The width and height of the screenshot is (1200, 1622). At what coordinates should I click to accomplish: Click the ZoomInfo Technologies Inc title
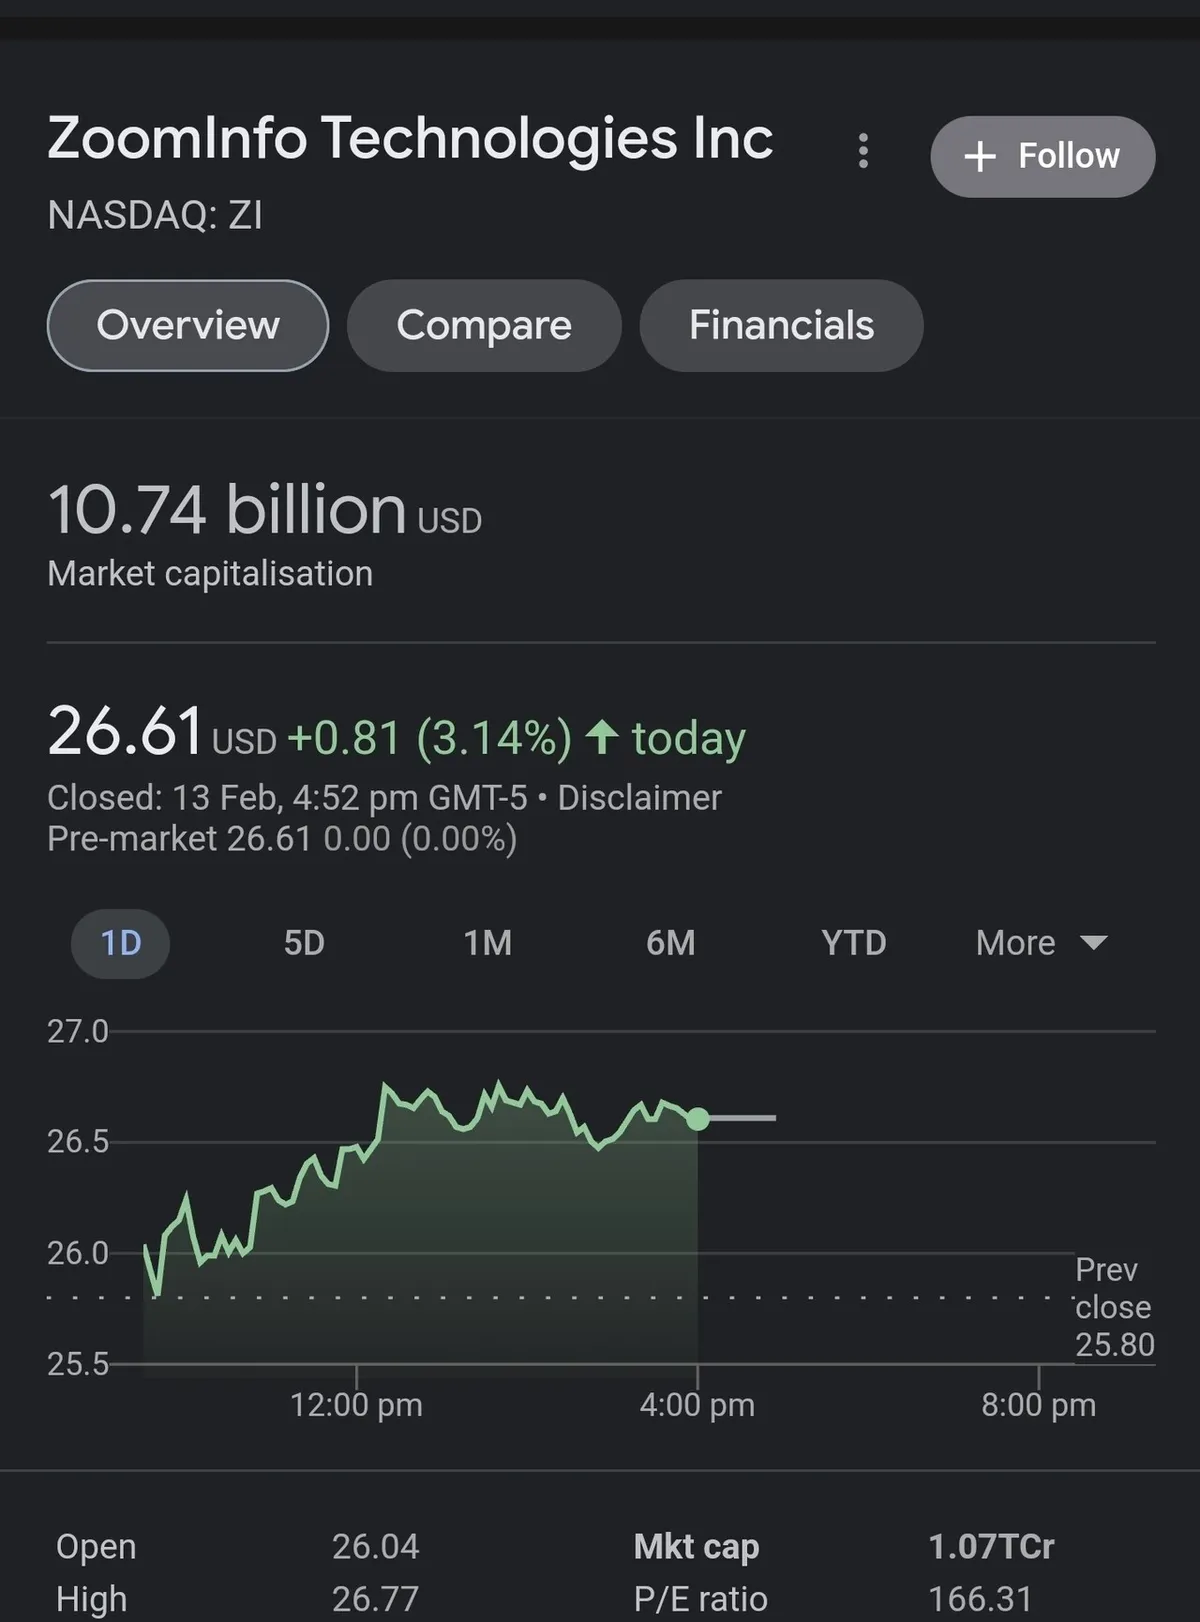coord(410,138)
